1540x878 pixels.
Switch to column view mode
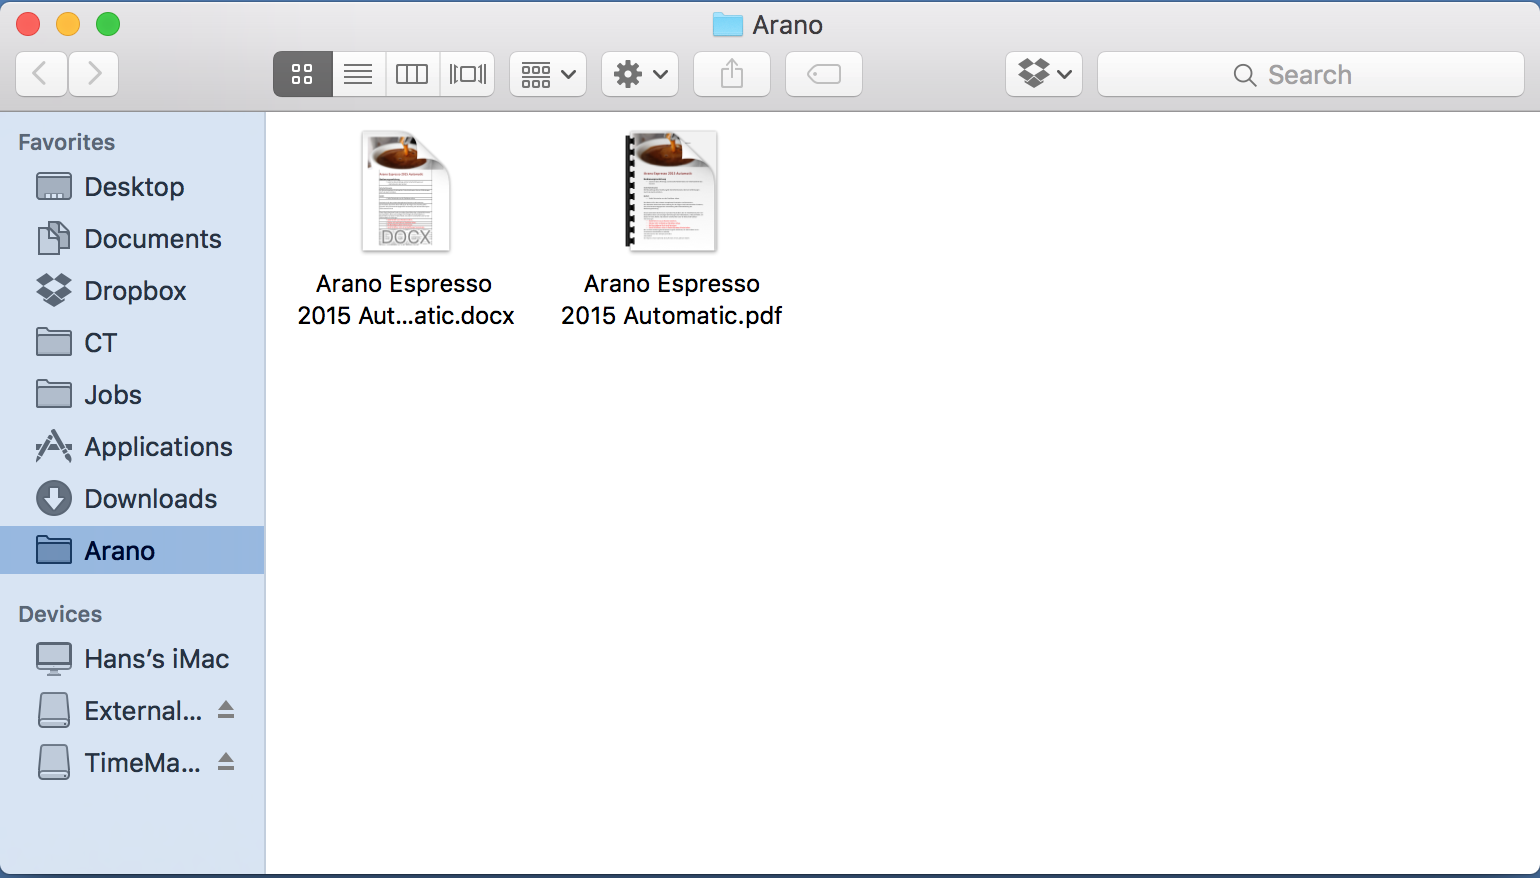pos(412,74)
